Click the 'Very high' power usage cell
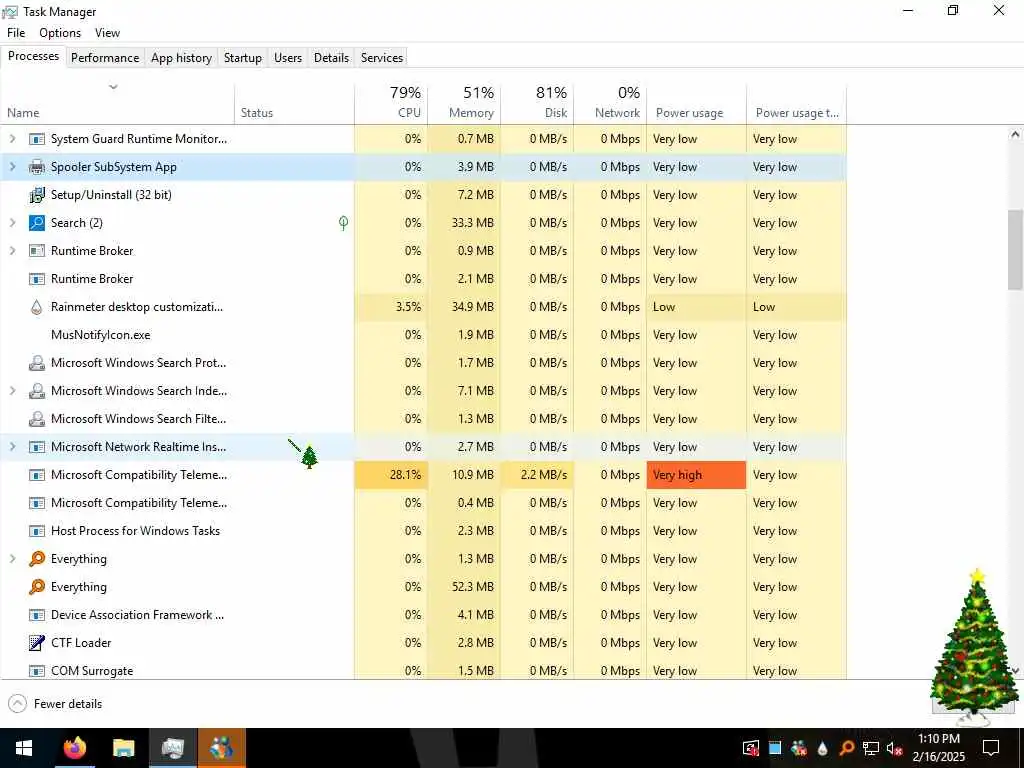1024x768 pixels. click(696, 475)
